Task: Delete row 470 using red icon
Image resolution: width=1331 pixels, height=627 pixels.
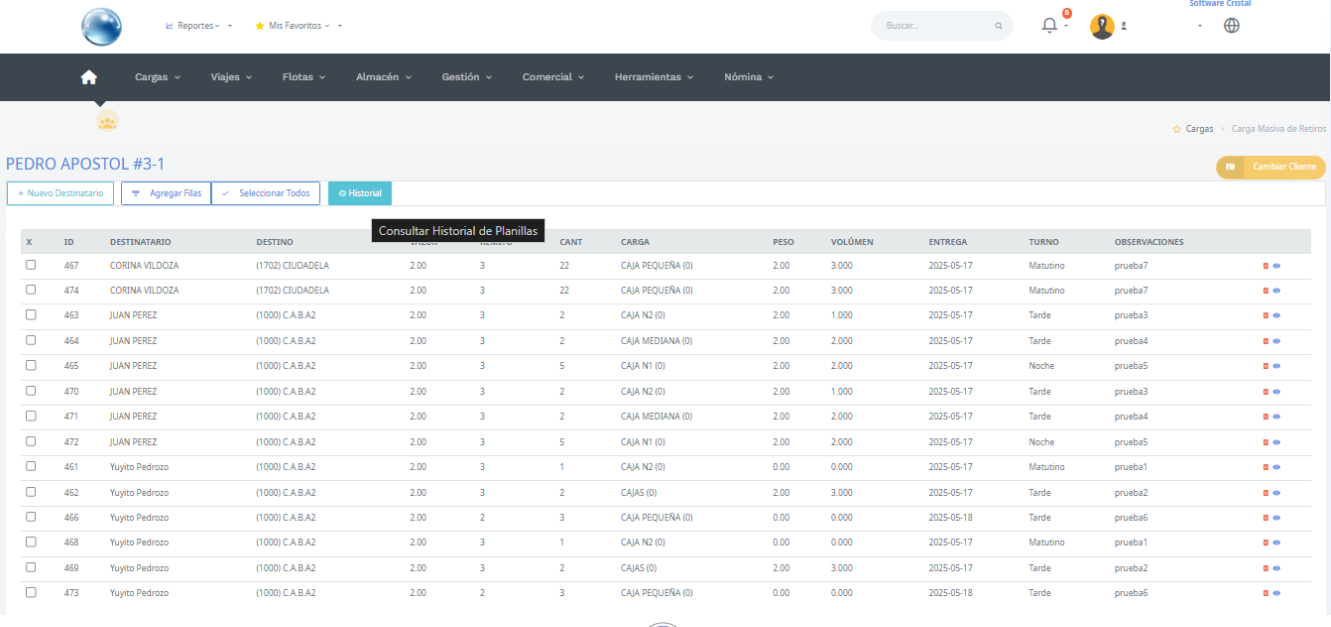Action: tap(1265, 391)
